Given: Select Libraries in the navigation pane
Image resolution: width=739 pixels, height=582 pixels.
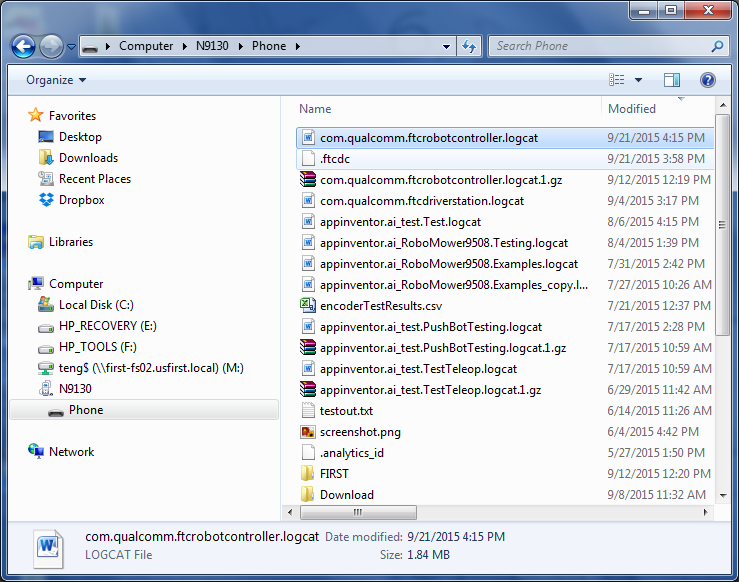Looking at the screenshot, I should click(71, 242).
